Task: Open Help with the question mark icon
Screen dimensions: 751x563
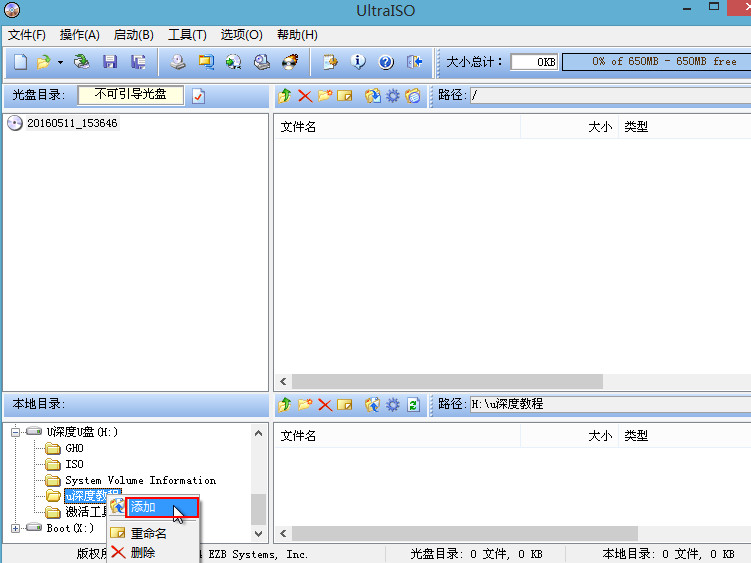Action: [386, 62]
